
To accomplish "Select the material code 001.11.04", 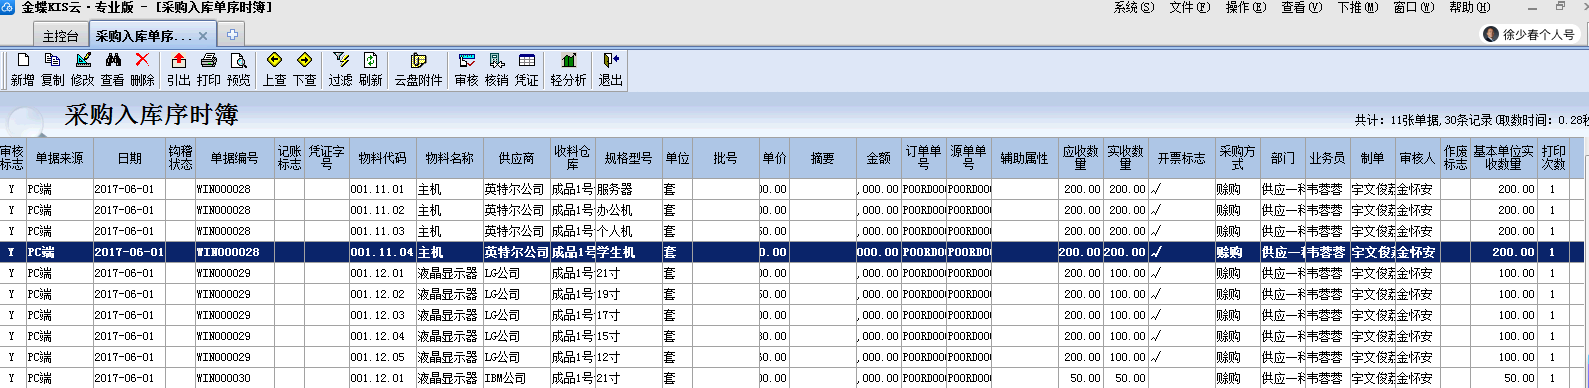I will tap(382, 252).
